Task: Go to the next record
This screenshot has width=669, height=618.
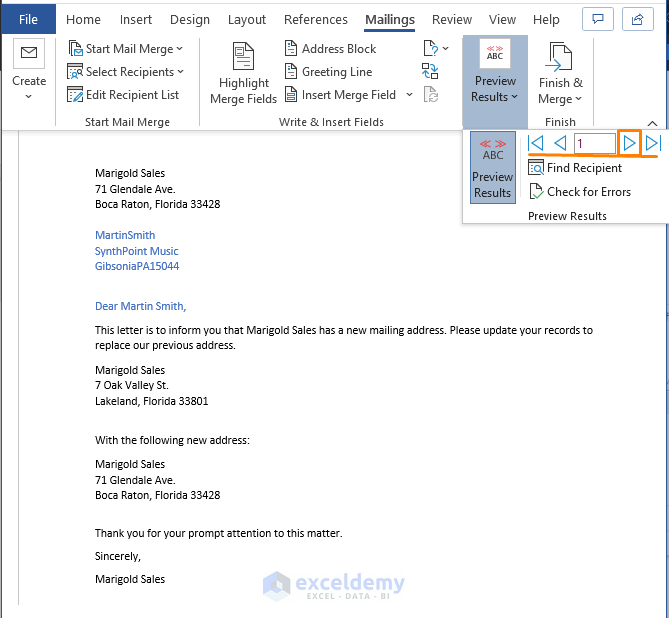Action: 629,143
